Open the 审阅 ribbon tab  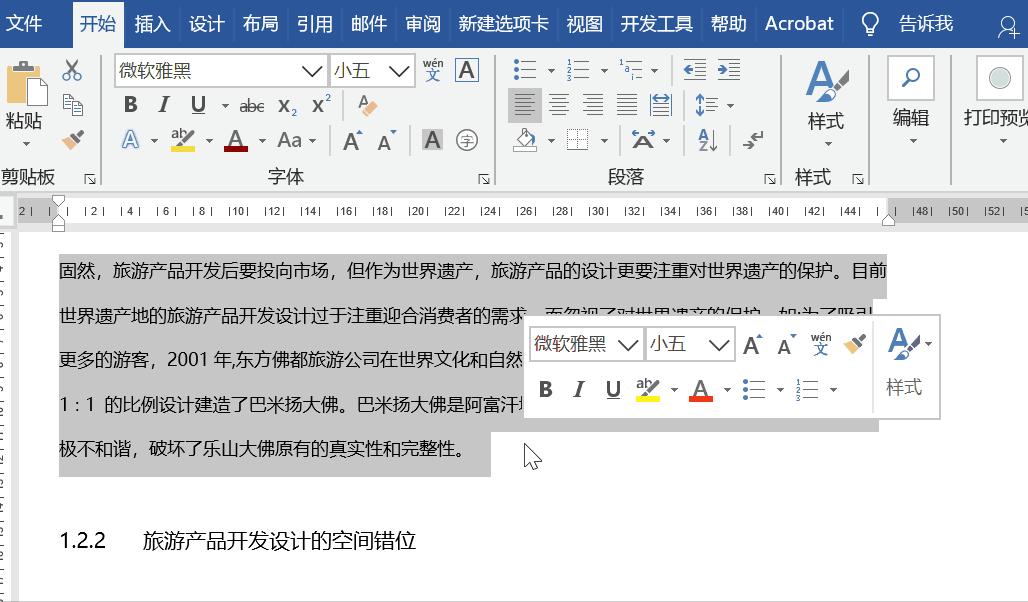(423, 24)
